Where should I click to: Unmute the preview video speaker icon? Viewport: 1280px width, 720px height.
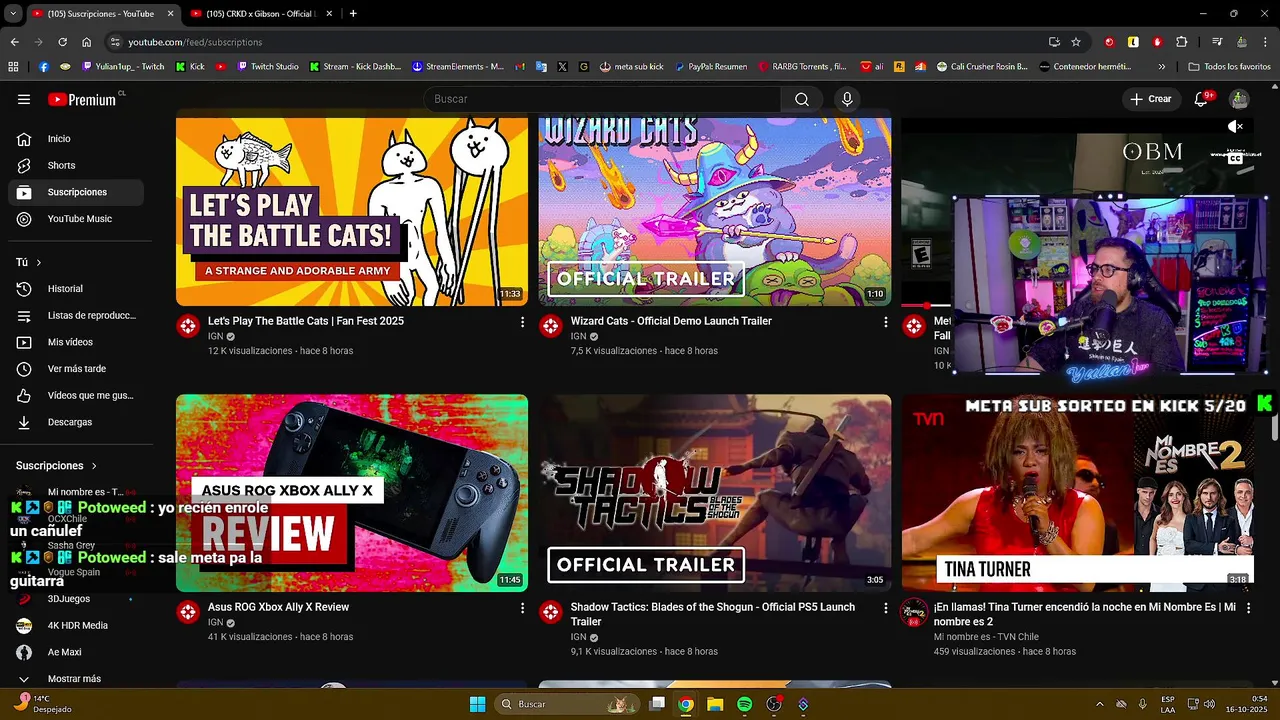tap(1236, 127)
